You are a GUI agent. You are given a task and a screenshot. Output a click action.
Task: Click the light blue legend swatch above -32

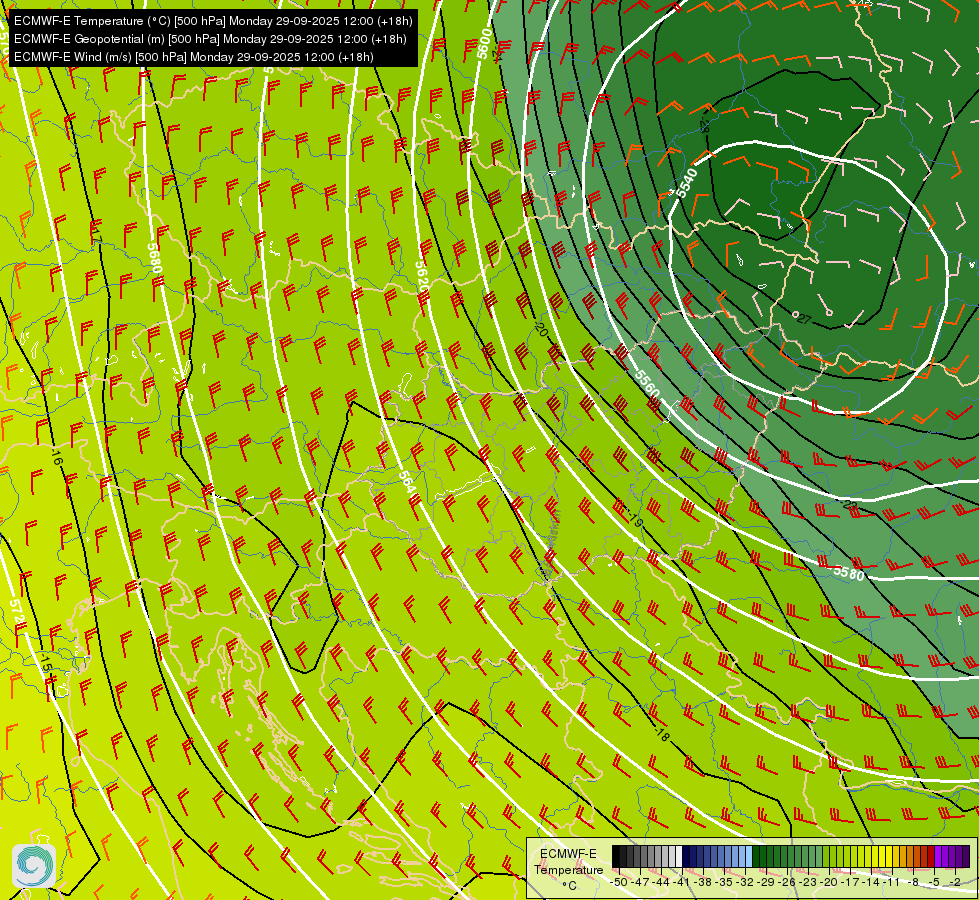tap(749, 857)
